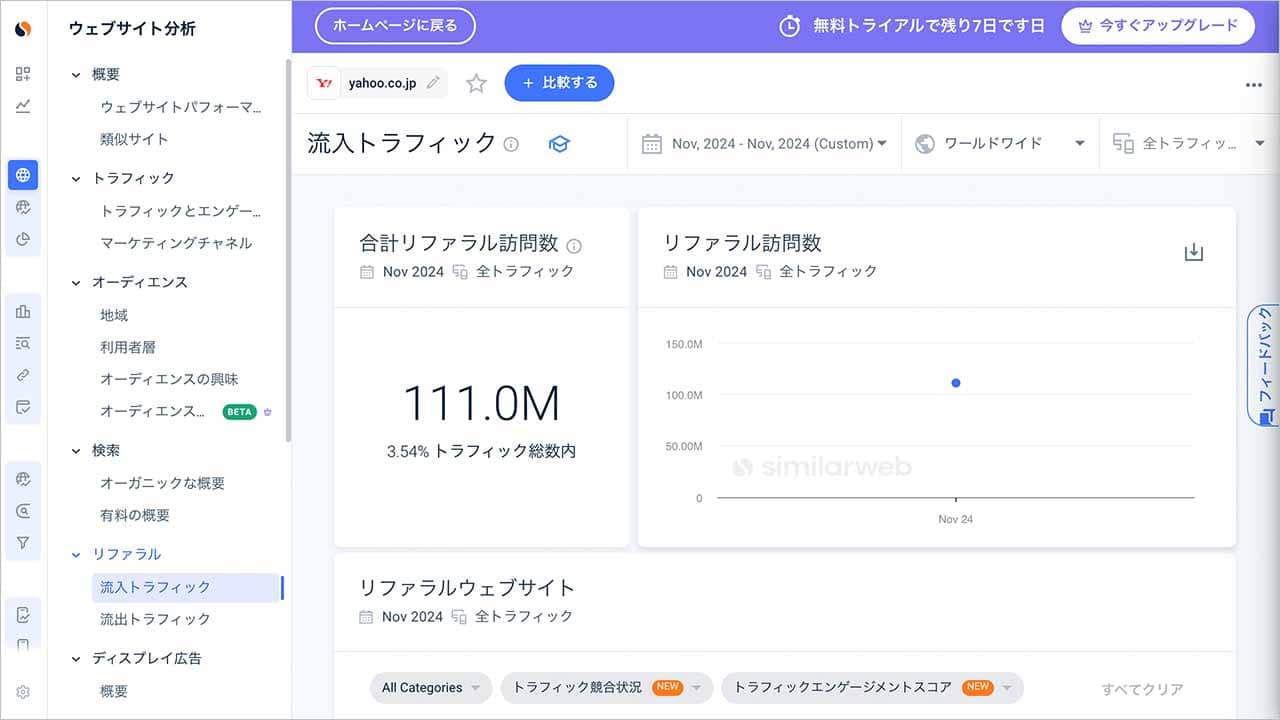This screenshot has width=1280, height=720.
Task: Open the graduation cap learning icon
Action: pos(559,144)
